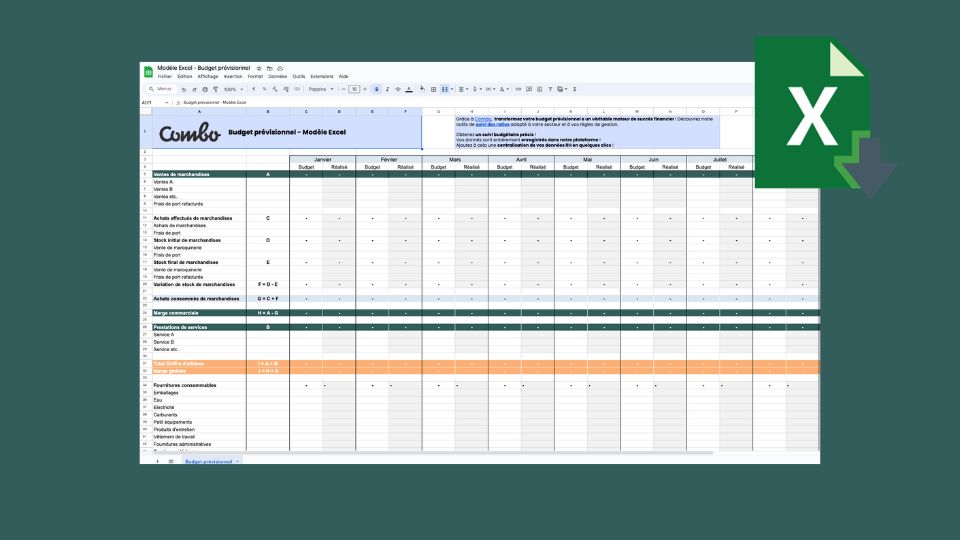Click the insert chart icon
Viewport: 960px width, 540px height.
tap(539, 89)
